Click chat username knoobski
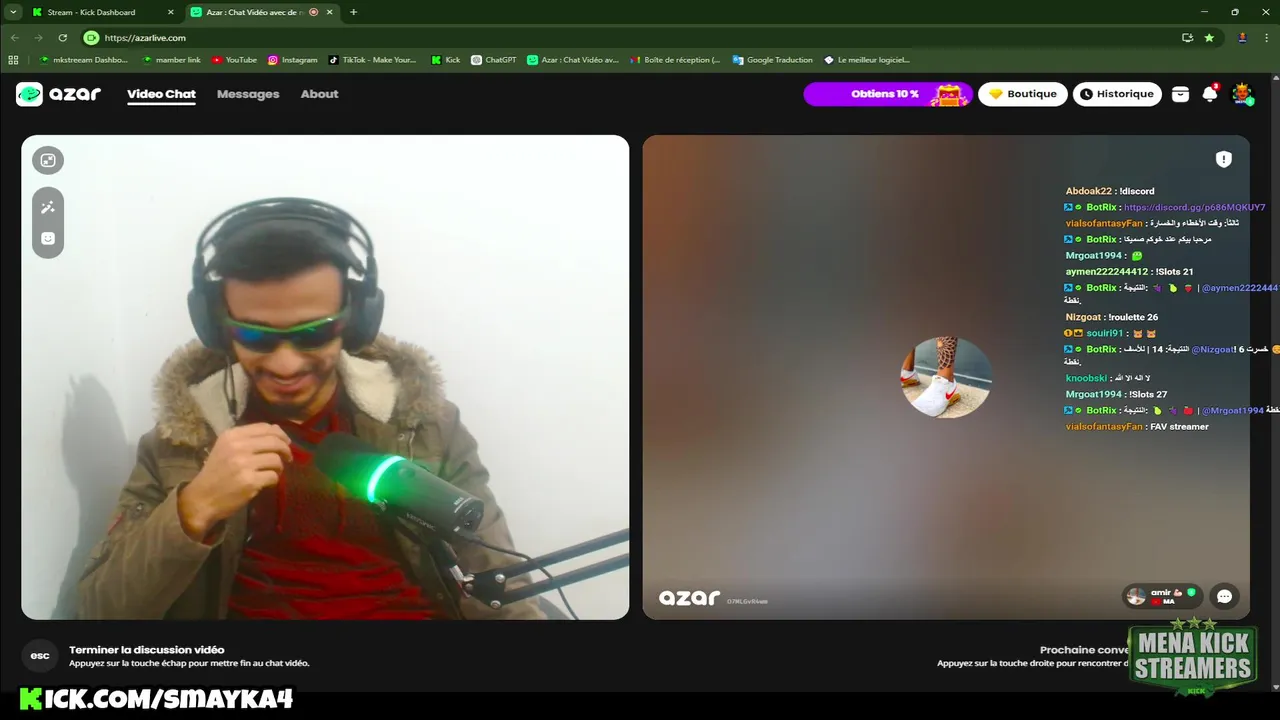1280x720 pixels. [1086, 378]
